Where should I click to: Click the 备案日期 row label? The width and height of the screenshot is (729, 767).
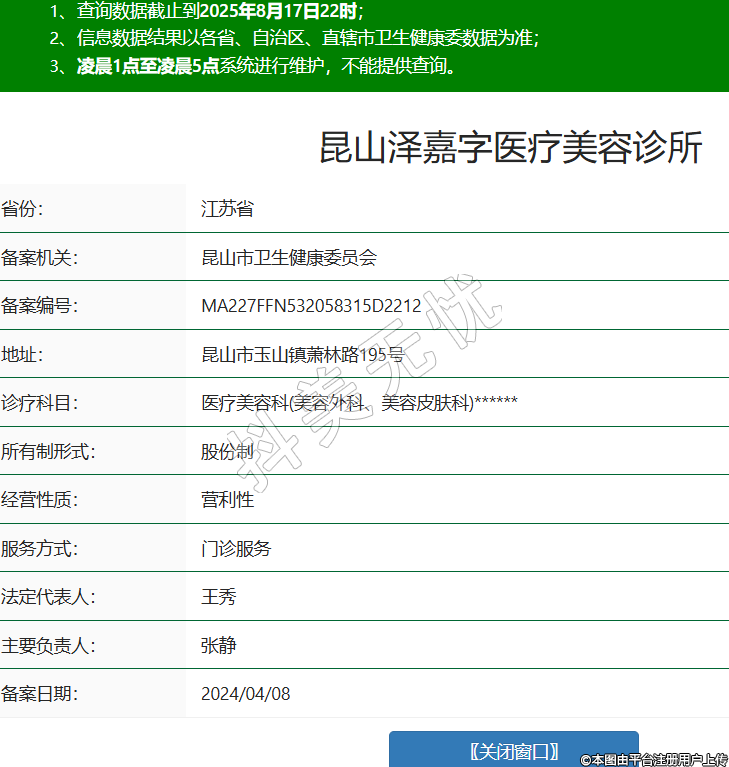[39, 694]
